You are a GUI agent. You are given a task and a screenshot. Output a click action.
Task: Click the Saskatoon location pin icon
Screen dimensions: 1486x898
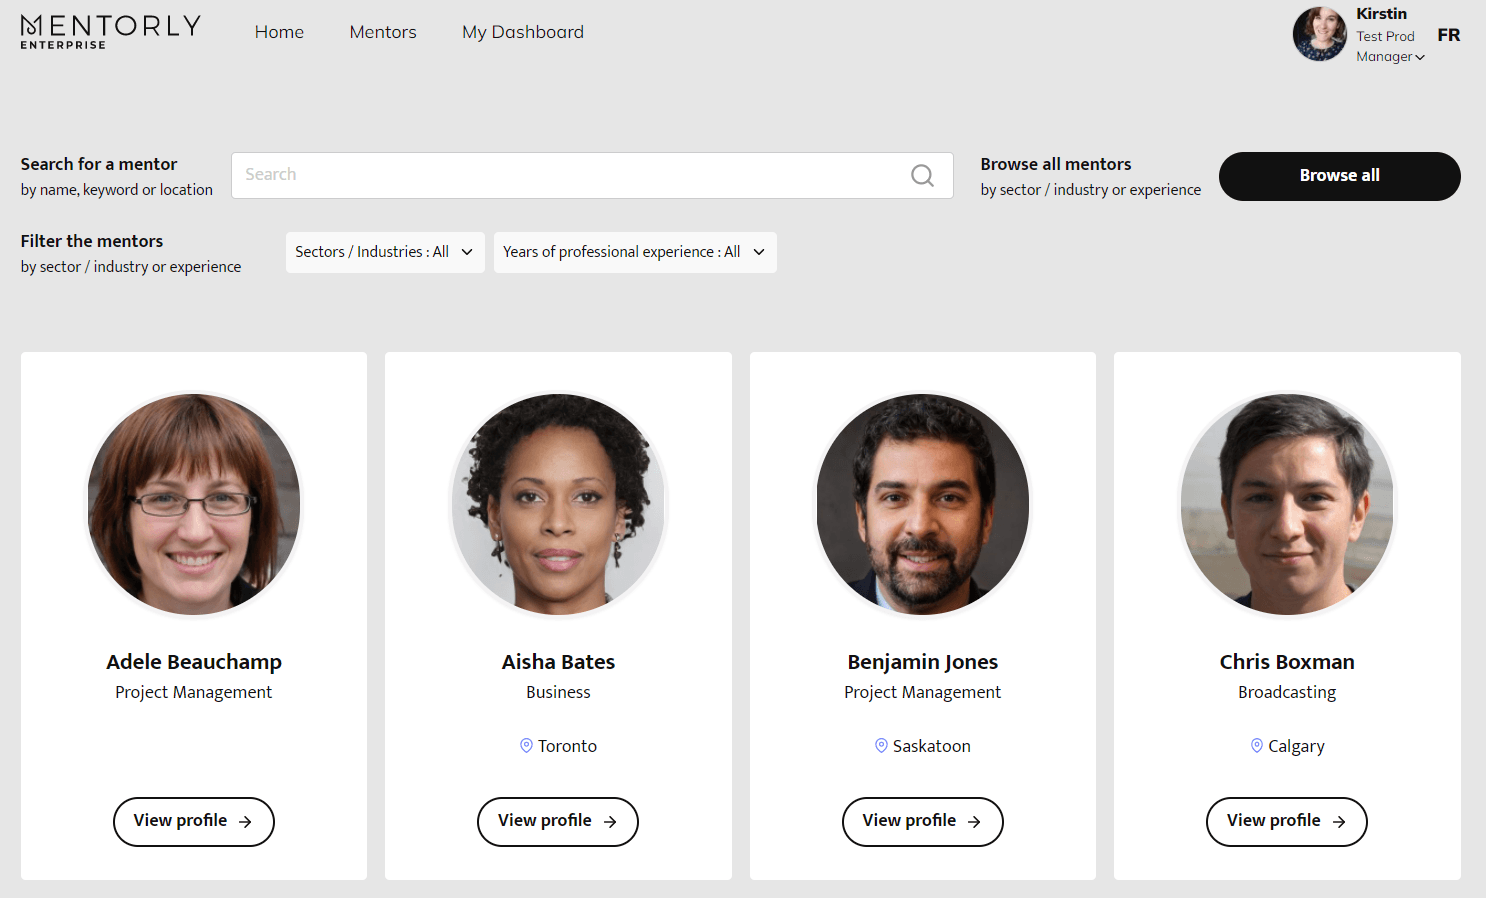coord(881,746)
